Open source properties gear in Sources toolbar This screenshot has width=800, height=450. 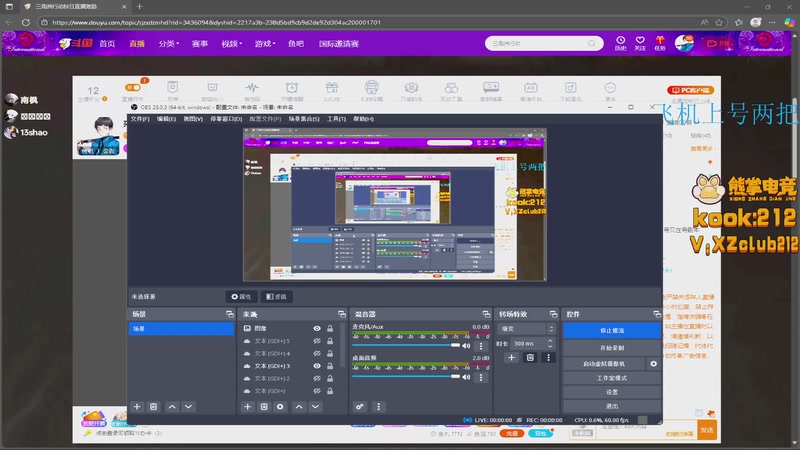[x=280, y=407]
